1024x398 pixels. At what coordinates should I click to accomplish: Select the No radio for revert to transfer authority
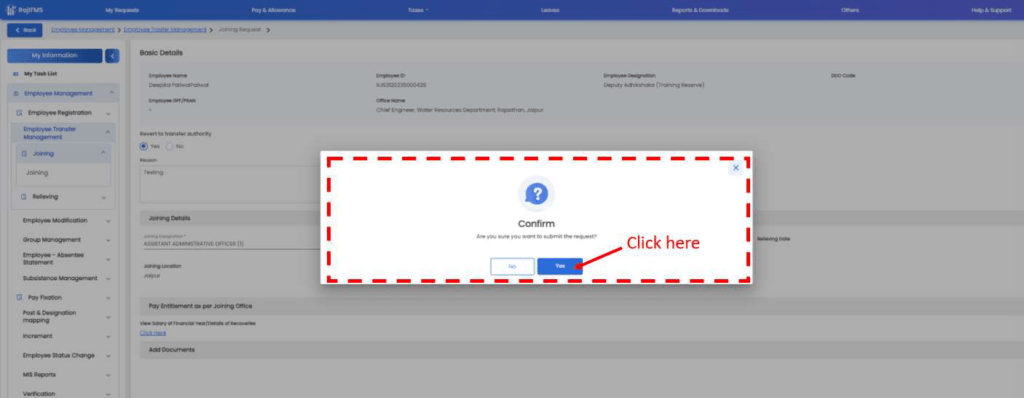point(170,146)
